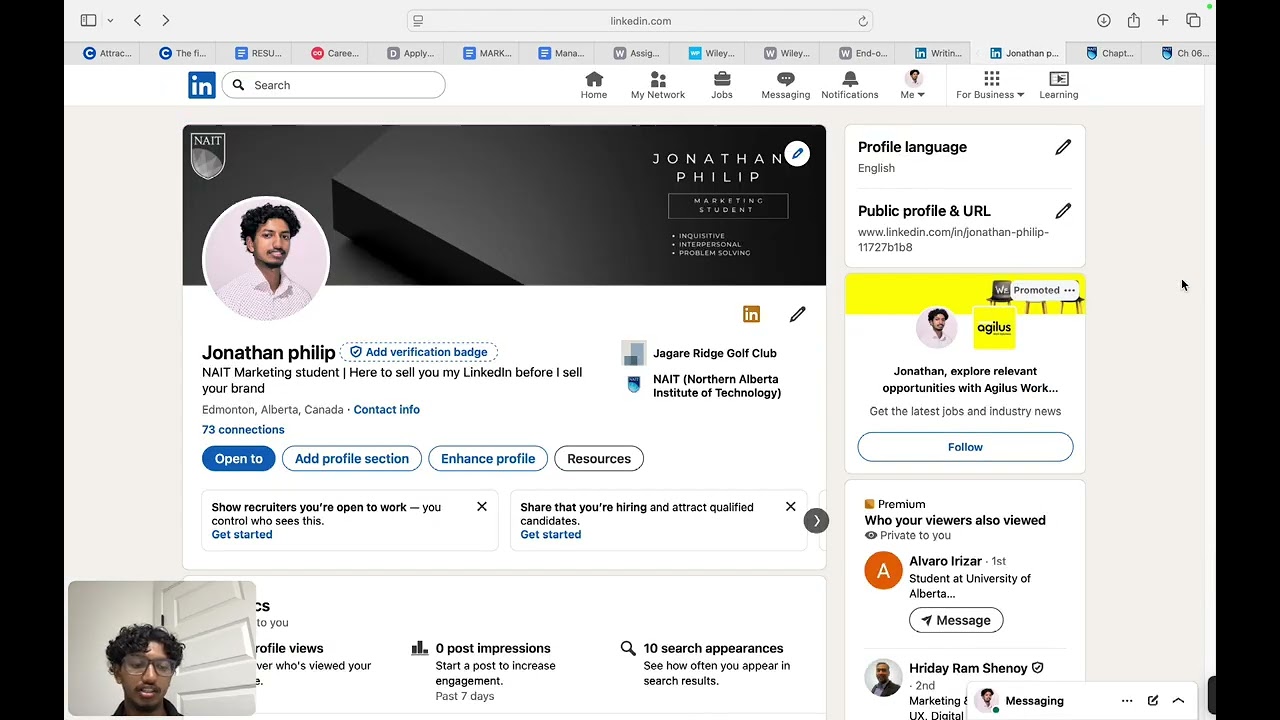Screen dimensions: 1280x720
Task: Open the Notifications bell
Action: pyautogui.click(x=850, y=85)
